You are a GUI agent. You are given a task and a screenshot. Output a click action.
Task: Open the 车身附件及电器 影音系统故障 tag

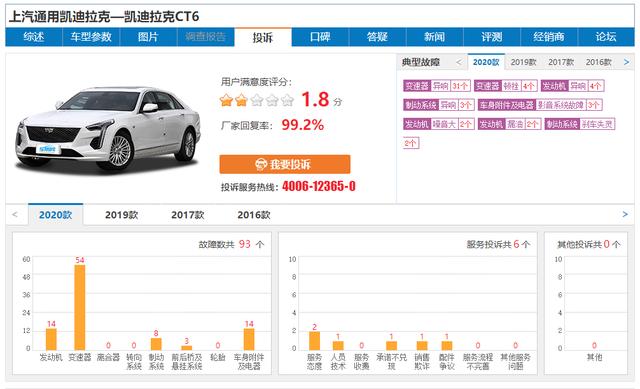click(x=540, y=105)
